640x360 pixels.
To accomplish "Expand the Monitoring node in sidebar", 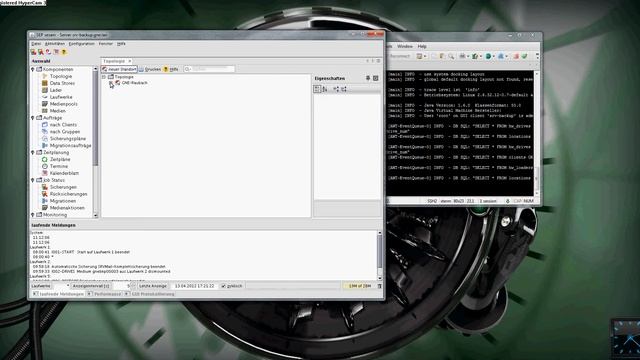I will coord(33,215).
